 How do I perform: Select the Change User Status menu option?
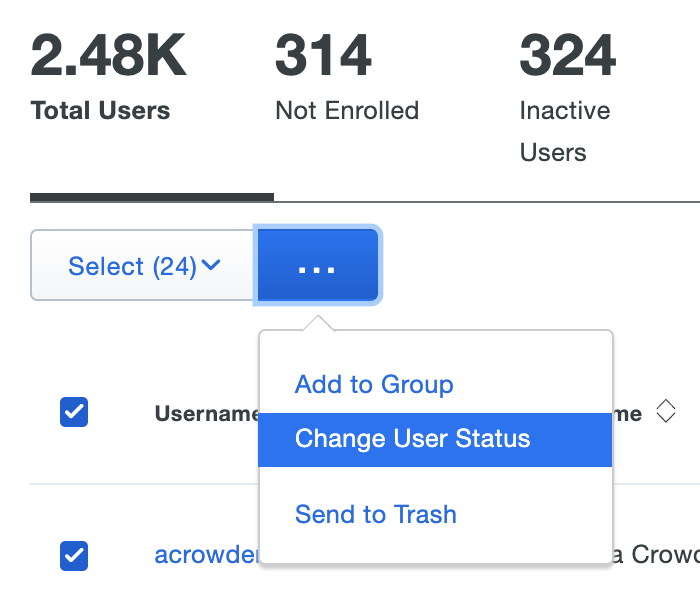click(x=412, y=439)
